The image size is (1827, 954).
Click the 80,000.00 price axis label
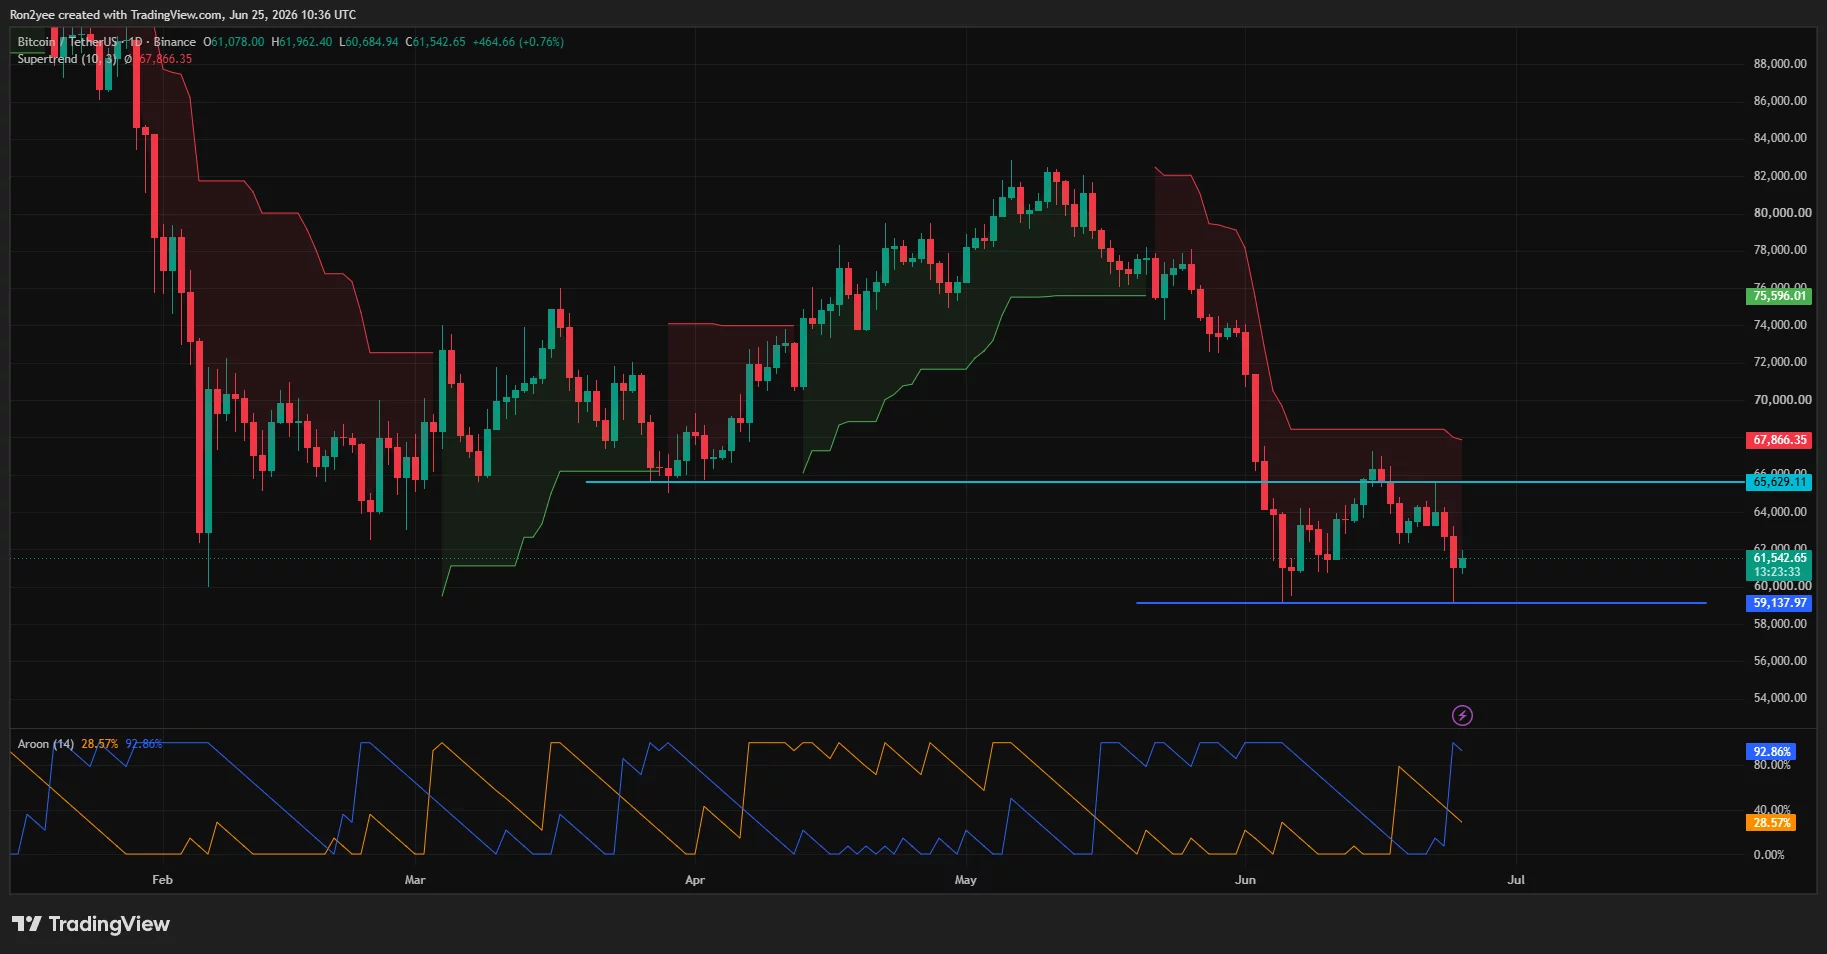click(x=1782, y=213)
